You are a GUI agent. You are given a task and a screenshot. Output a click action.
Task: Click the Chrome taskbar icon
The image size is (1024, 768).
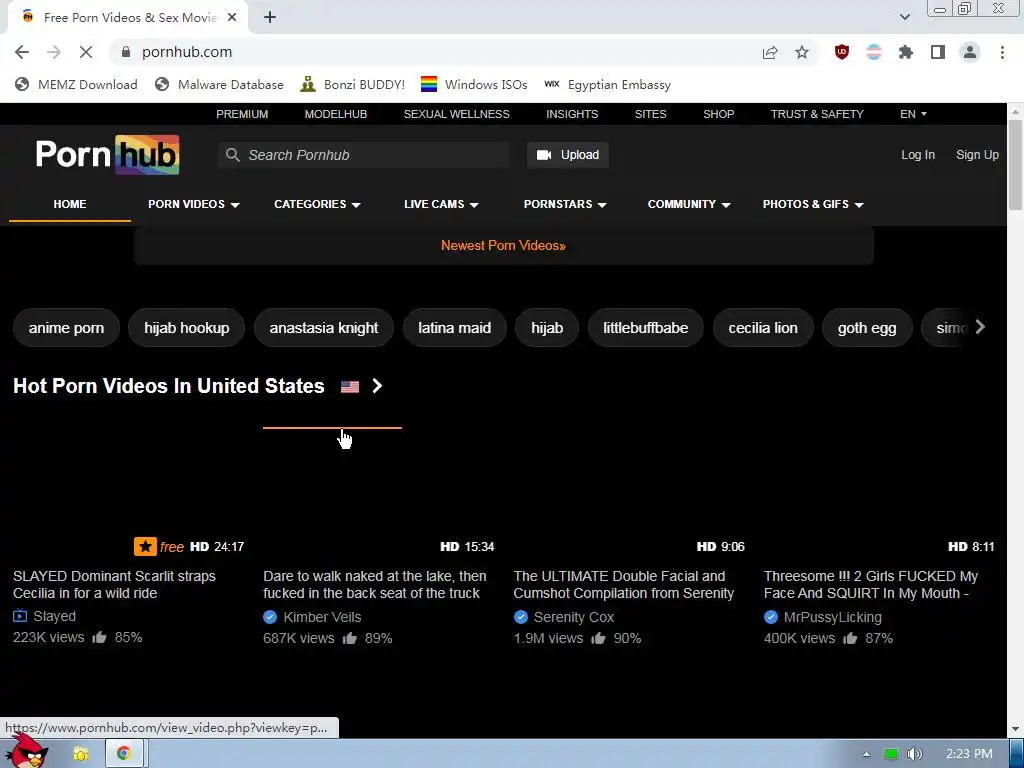coord(123,754)
